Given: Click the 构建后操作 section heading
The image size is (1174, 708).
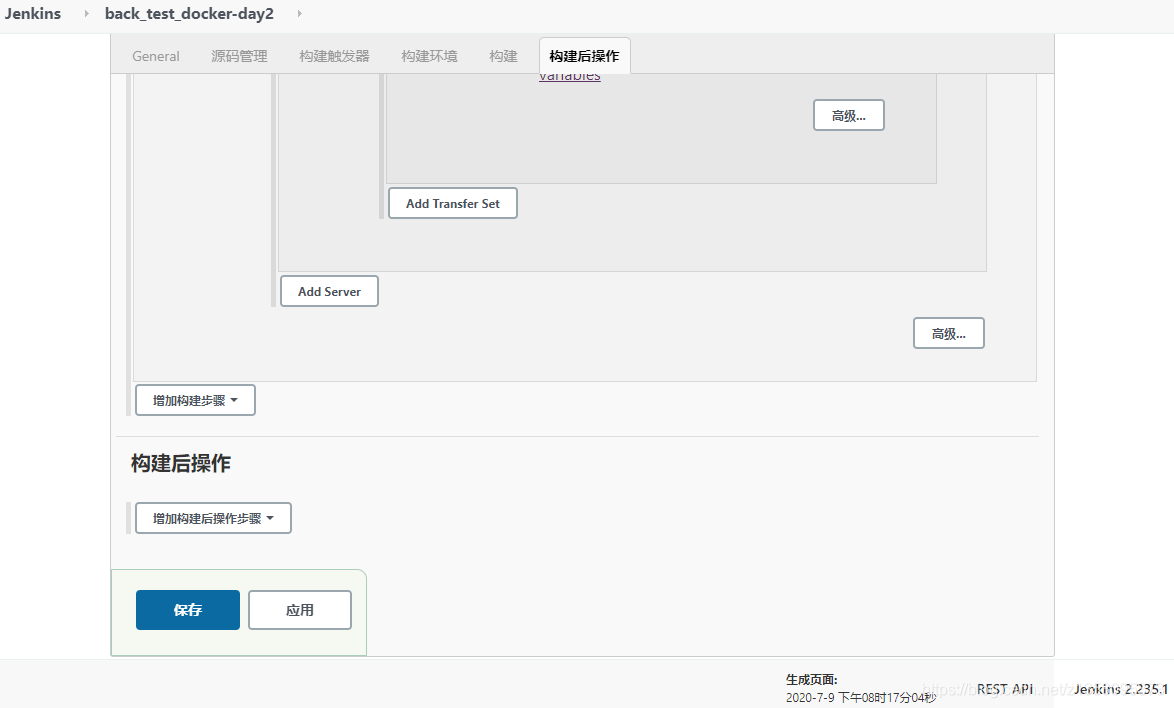Looking at the screenshot, I should pos(180,463).
